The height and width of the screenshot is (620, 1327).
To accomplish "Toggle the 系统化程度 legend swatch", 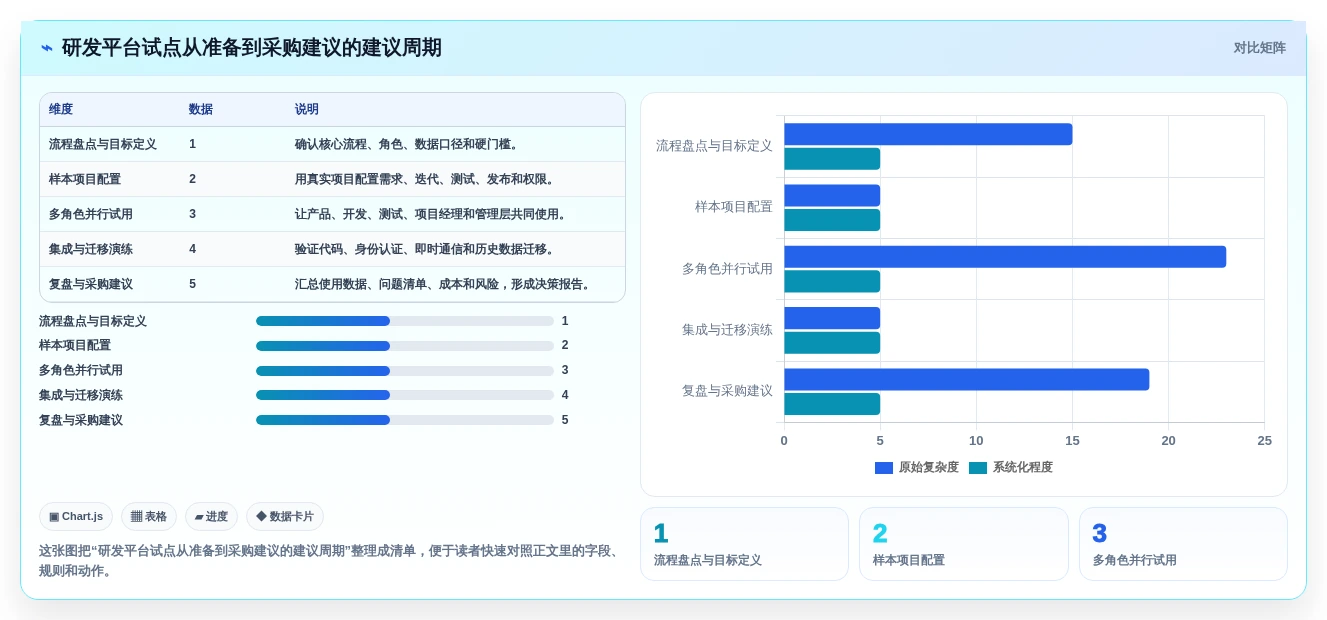I will tap(978, 468).
